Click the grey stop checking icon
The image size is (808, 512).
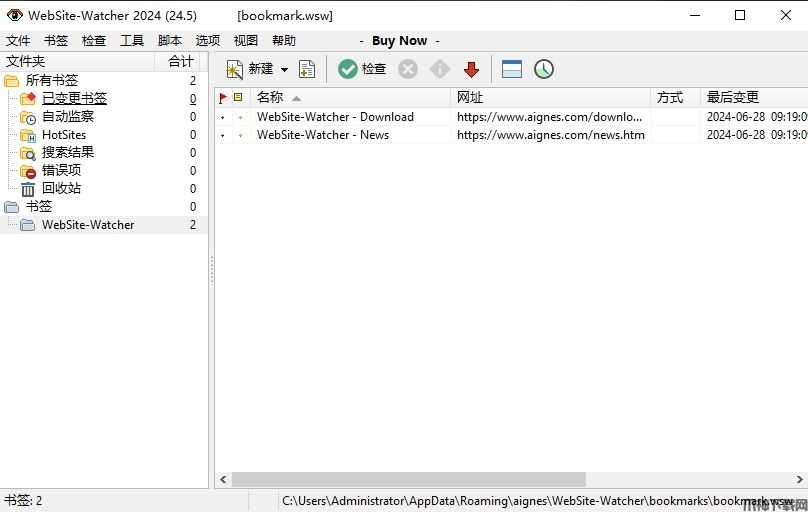point(408,69)
